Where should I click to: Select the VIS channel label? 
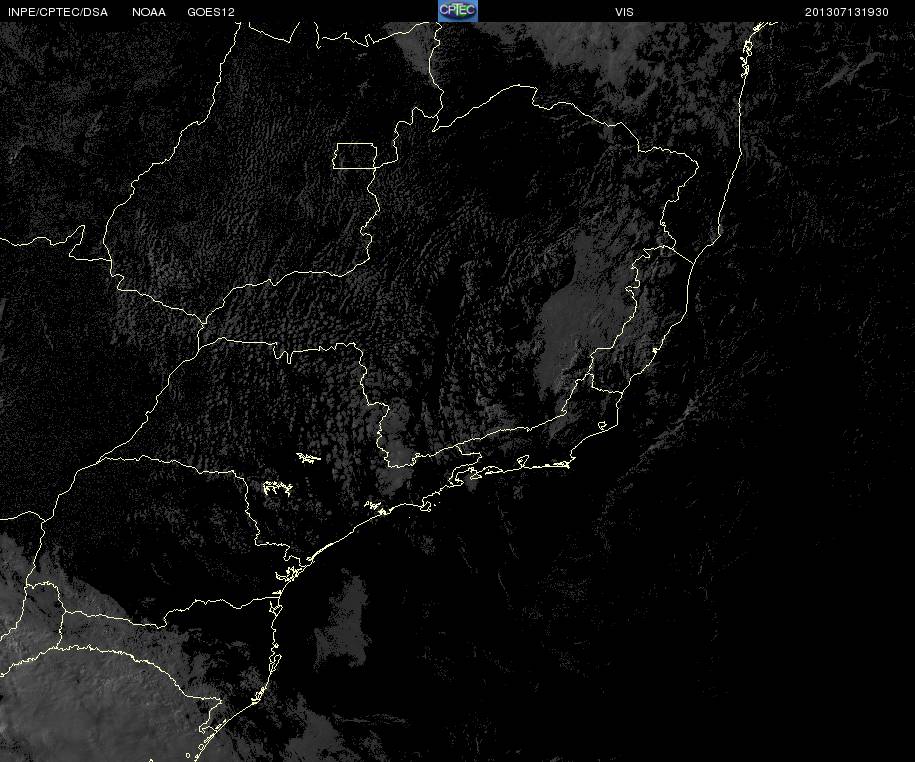click(x=624, y=12)
